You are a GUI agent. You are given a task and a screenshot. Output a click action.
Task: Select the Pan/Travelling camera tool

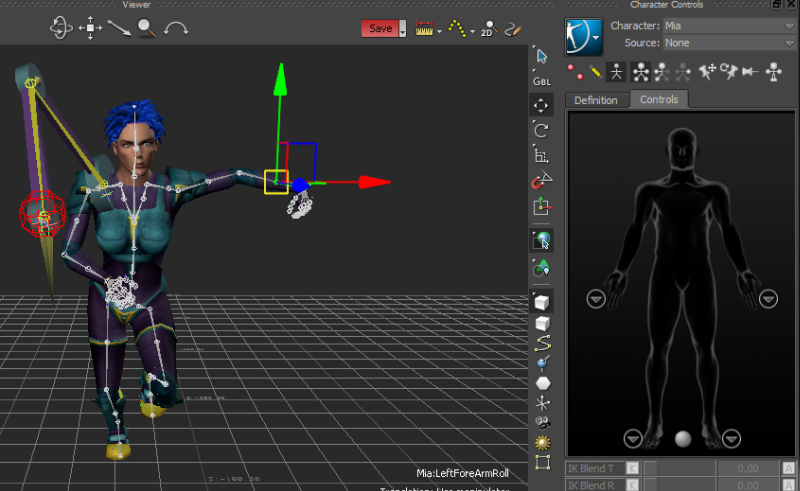click(90, 28)
